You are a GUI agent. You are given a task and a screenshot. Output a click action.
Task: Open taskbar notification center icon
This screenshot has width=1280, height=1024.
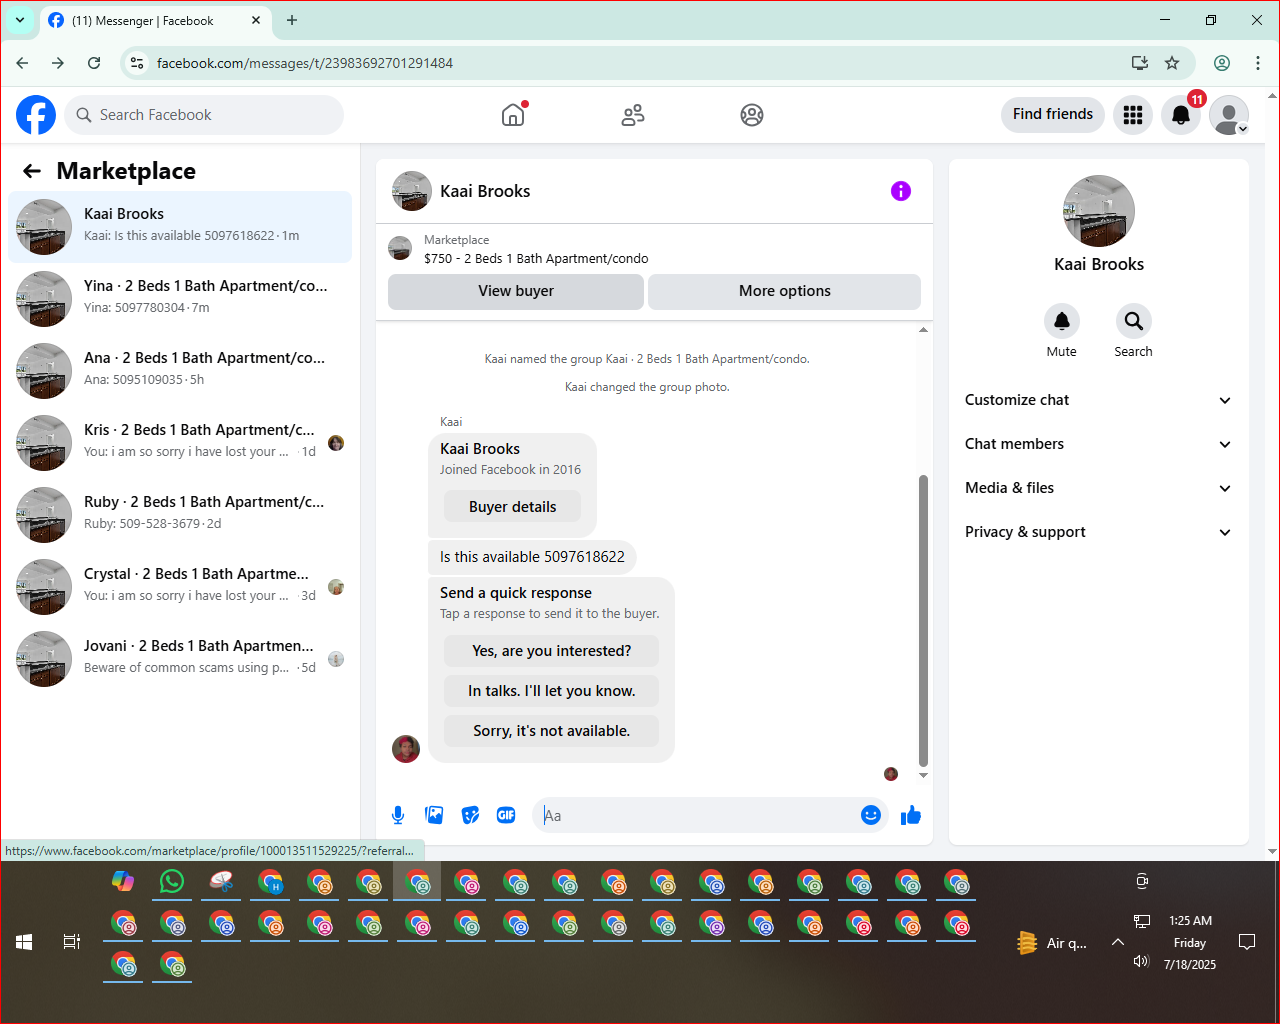pos(1247,942)
